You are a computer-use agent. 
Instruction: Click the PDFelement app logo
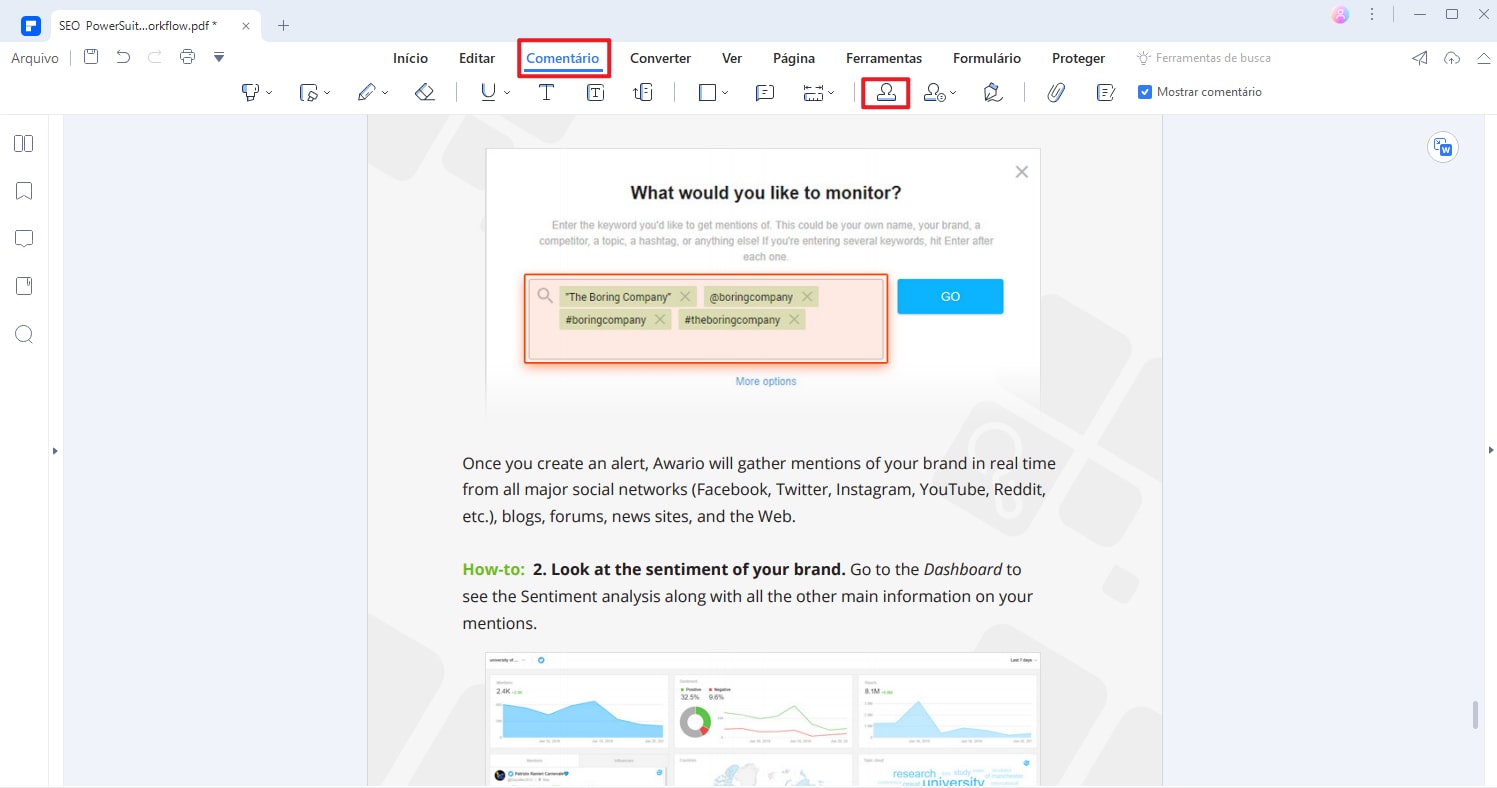pyautogui.click(x=30, y=25)
